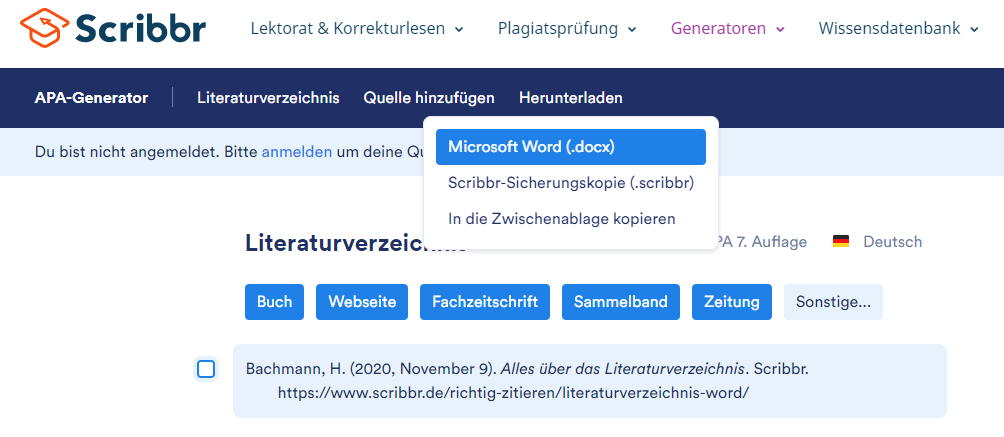Image resolution: width=1004 pixels, height=437 pixels.
Task: Add a Buch source
Action: (274, 302)
